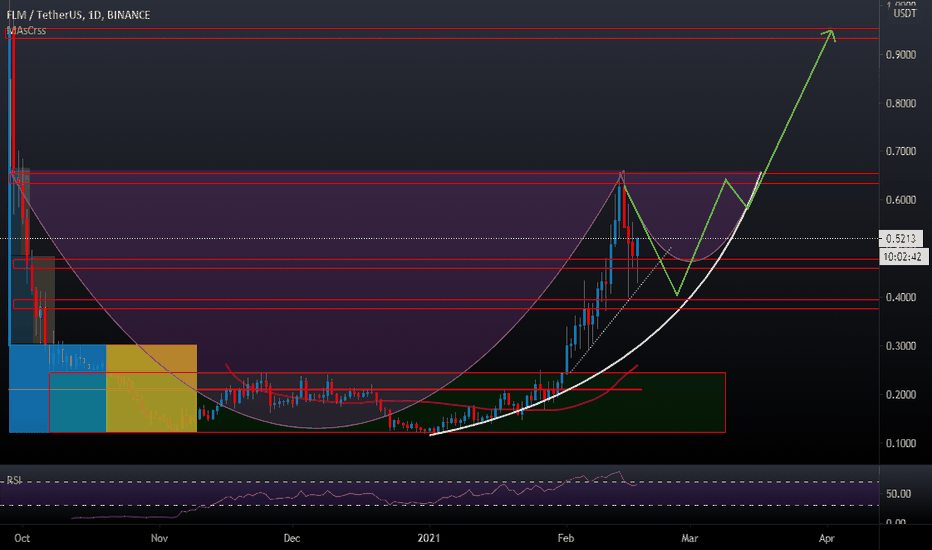
Task: Click the 50.00 RSI scale label
Action: pos(898,494)
